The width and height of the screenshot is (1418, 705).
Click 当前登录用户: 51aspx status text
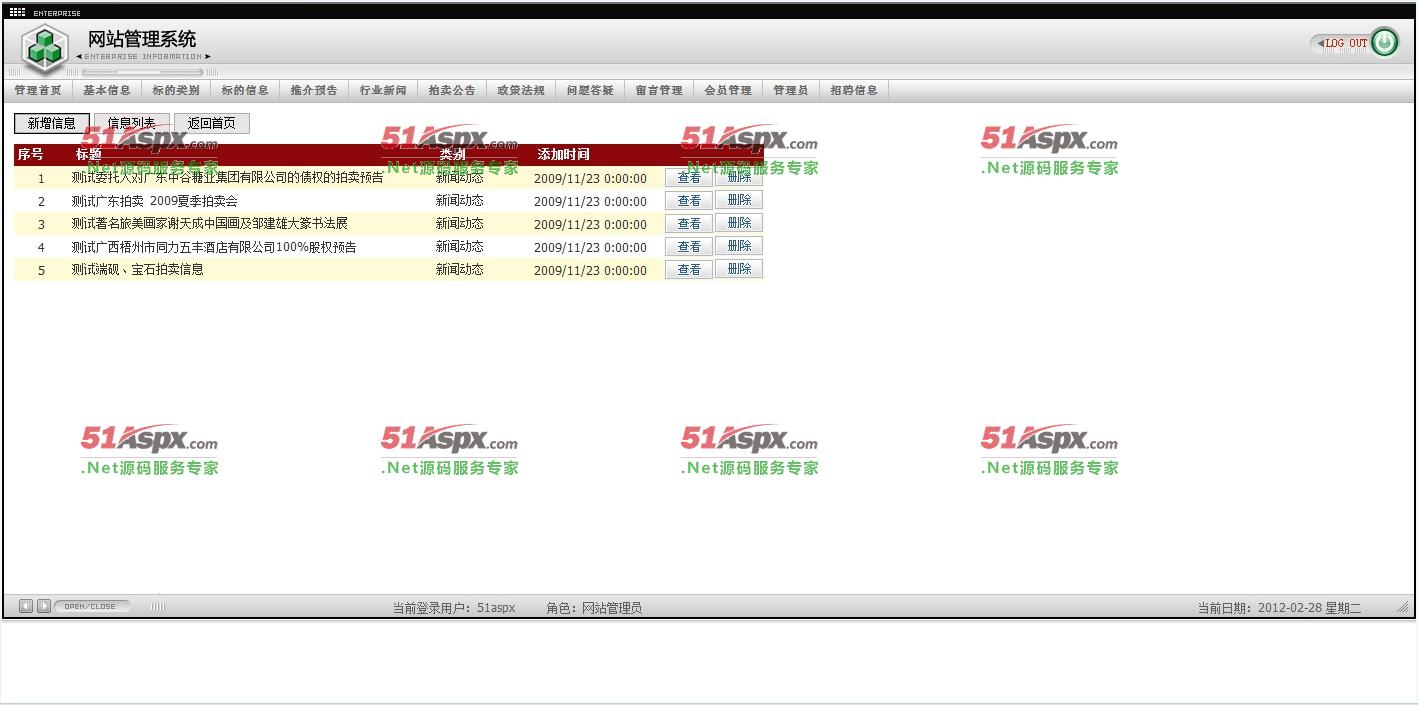click(454, 607)
